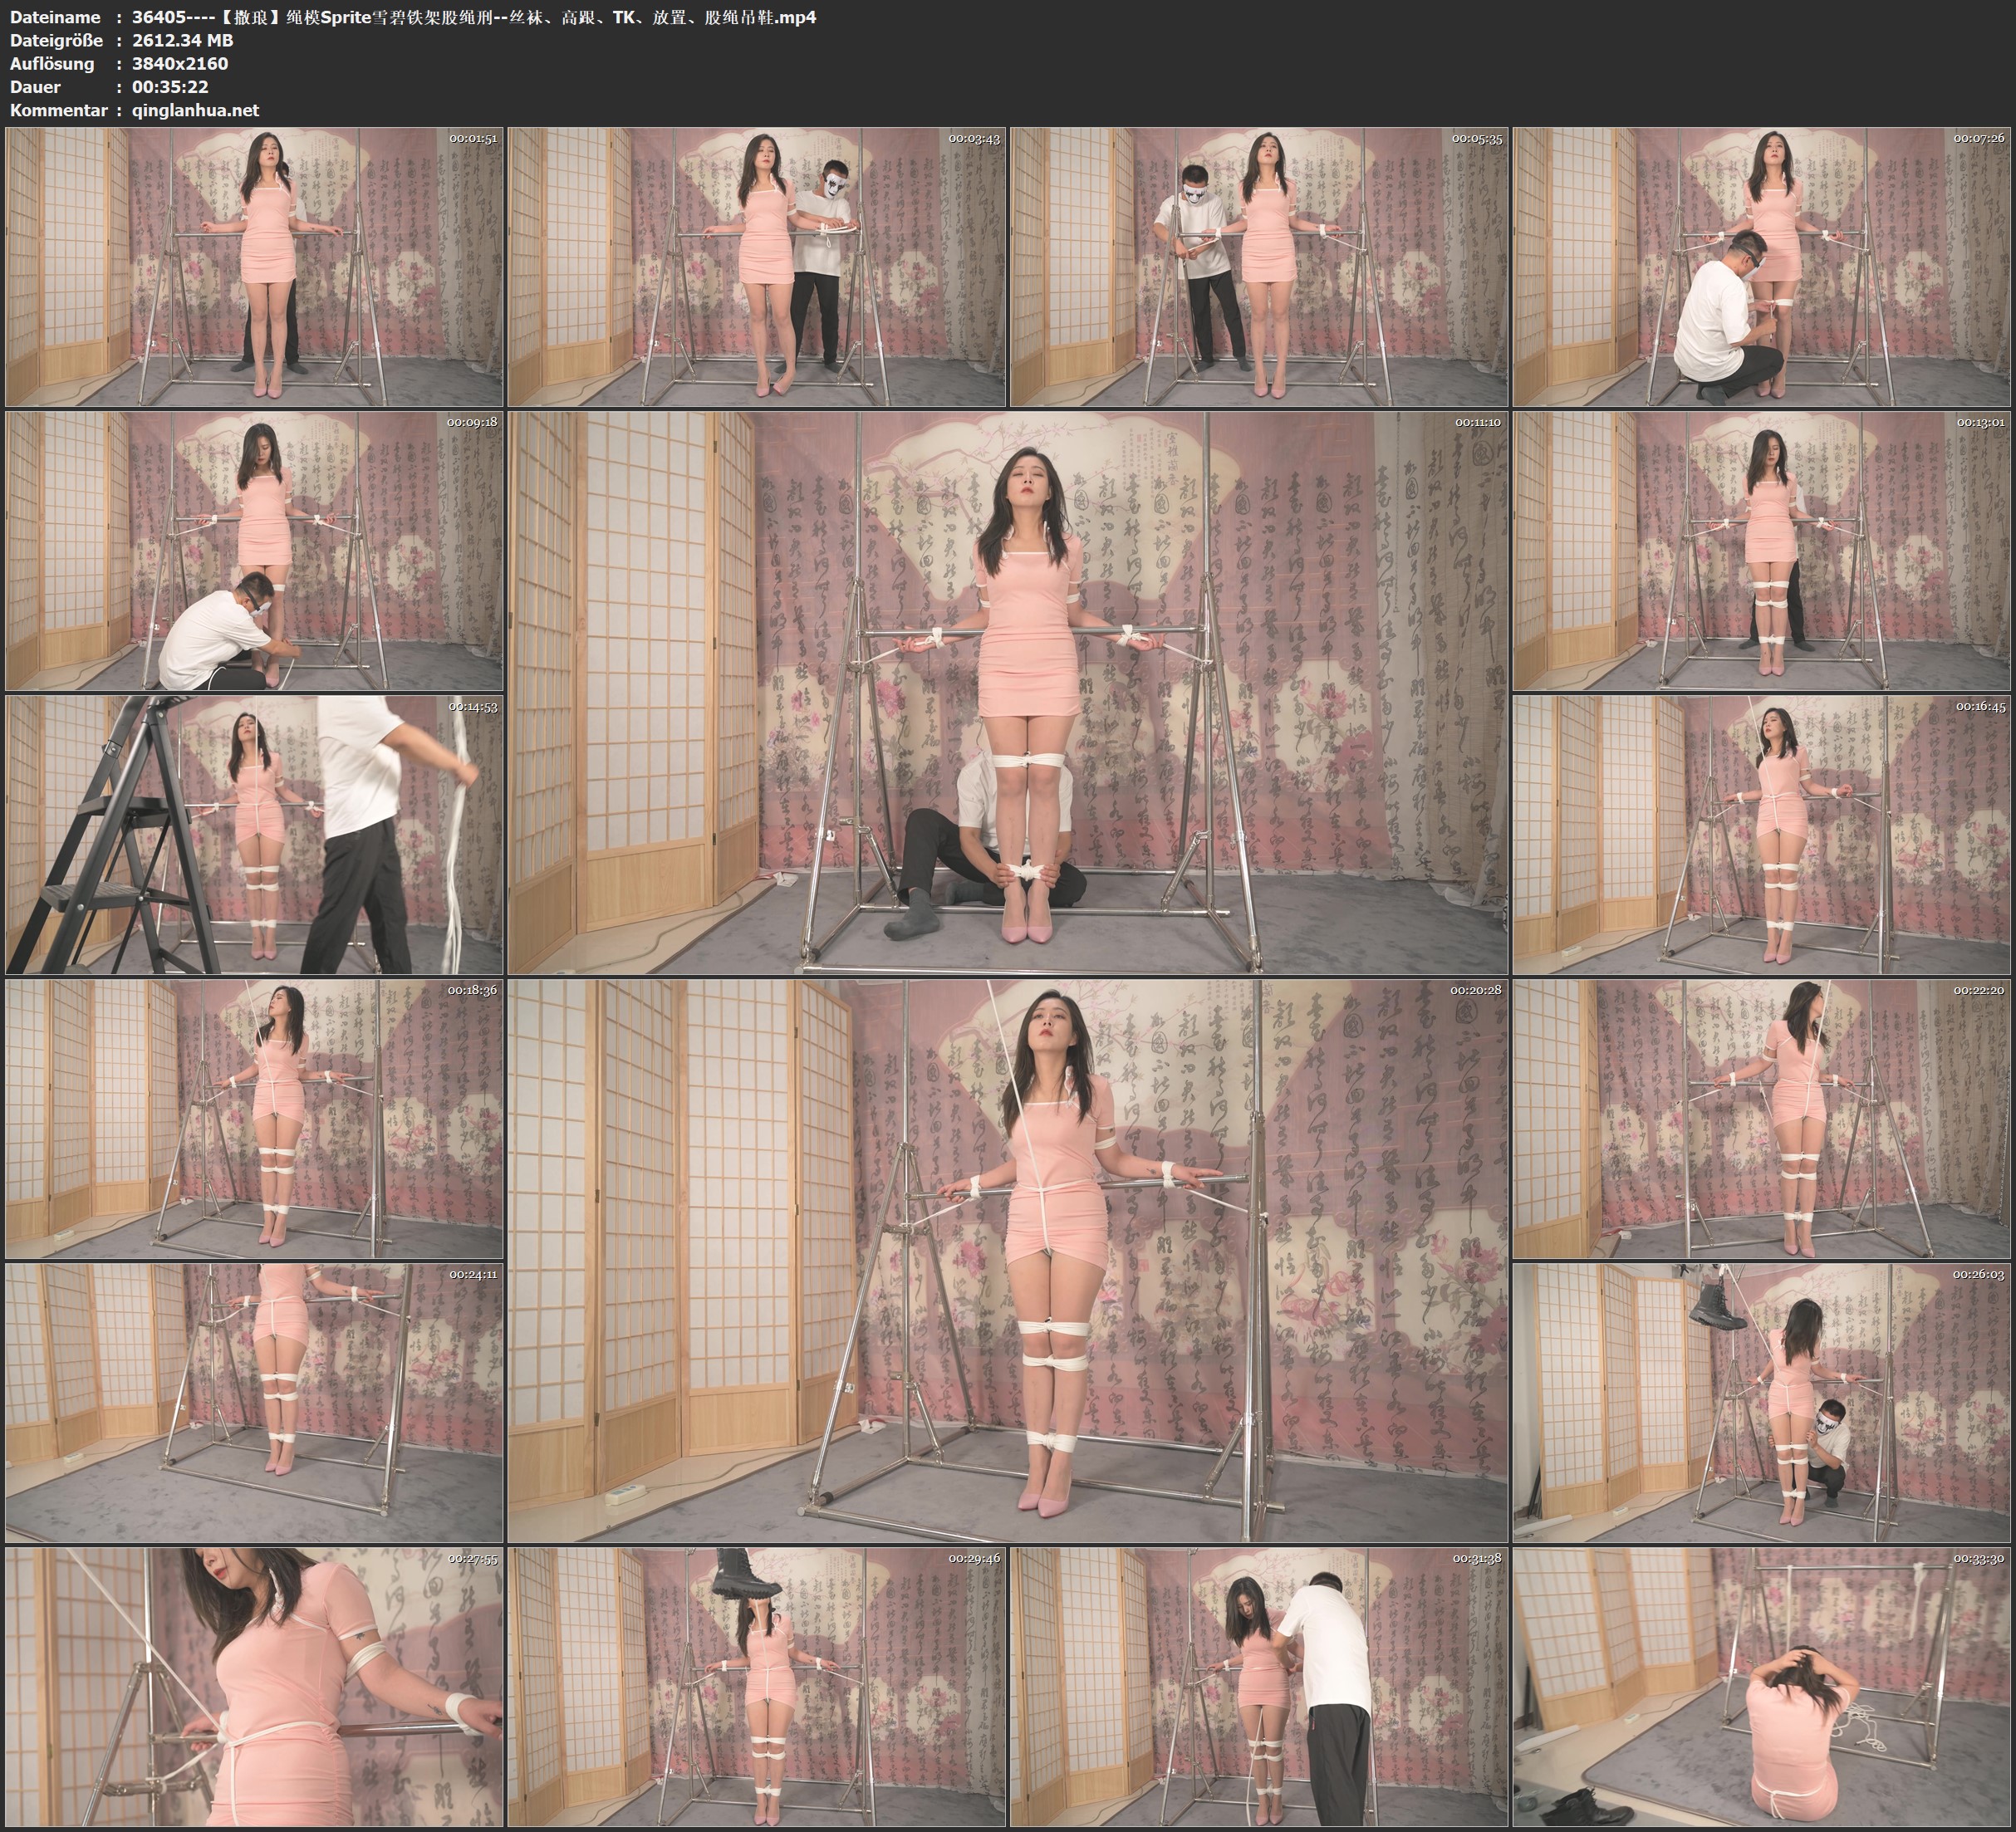The width and height of the screenshot is (2016, 1832).
Task: Click the frame stamped 00:18:36
Action: 254,1118
